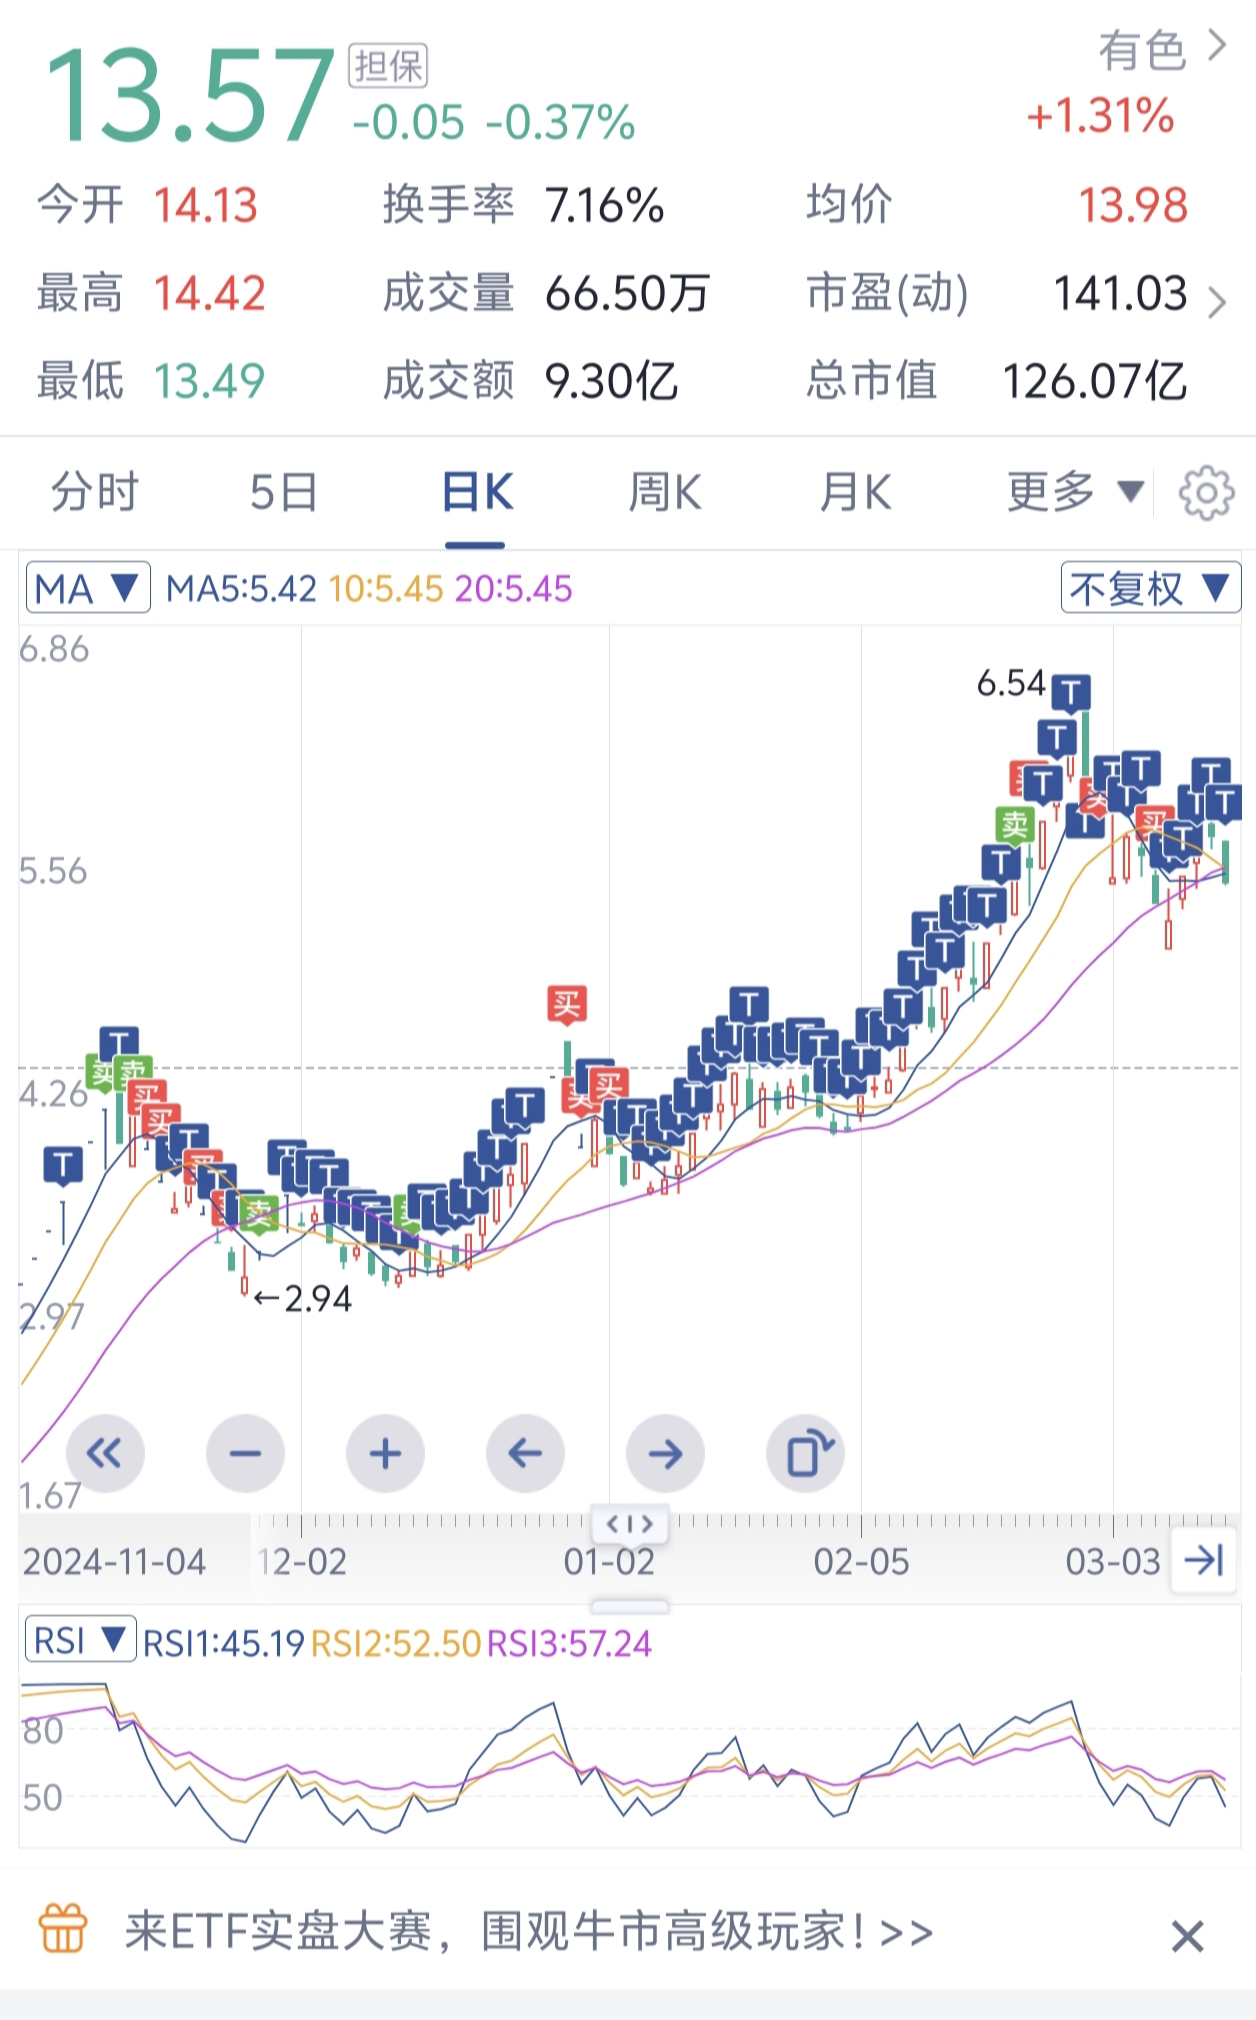
Task: Close the ETF promotion banner
Action: point(1187,1936)
